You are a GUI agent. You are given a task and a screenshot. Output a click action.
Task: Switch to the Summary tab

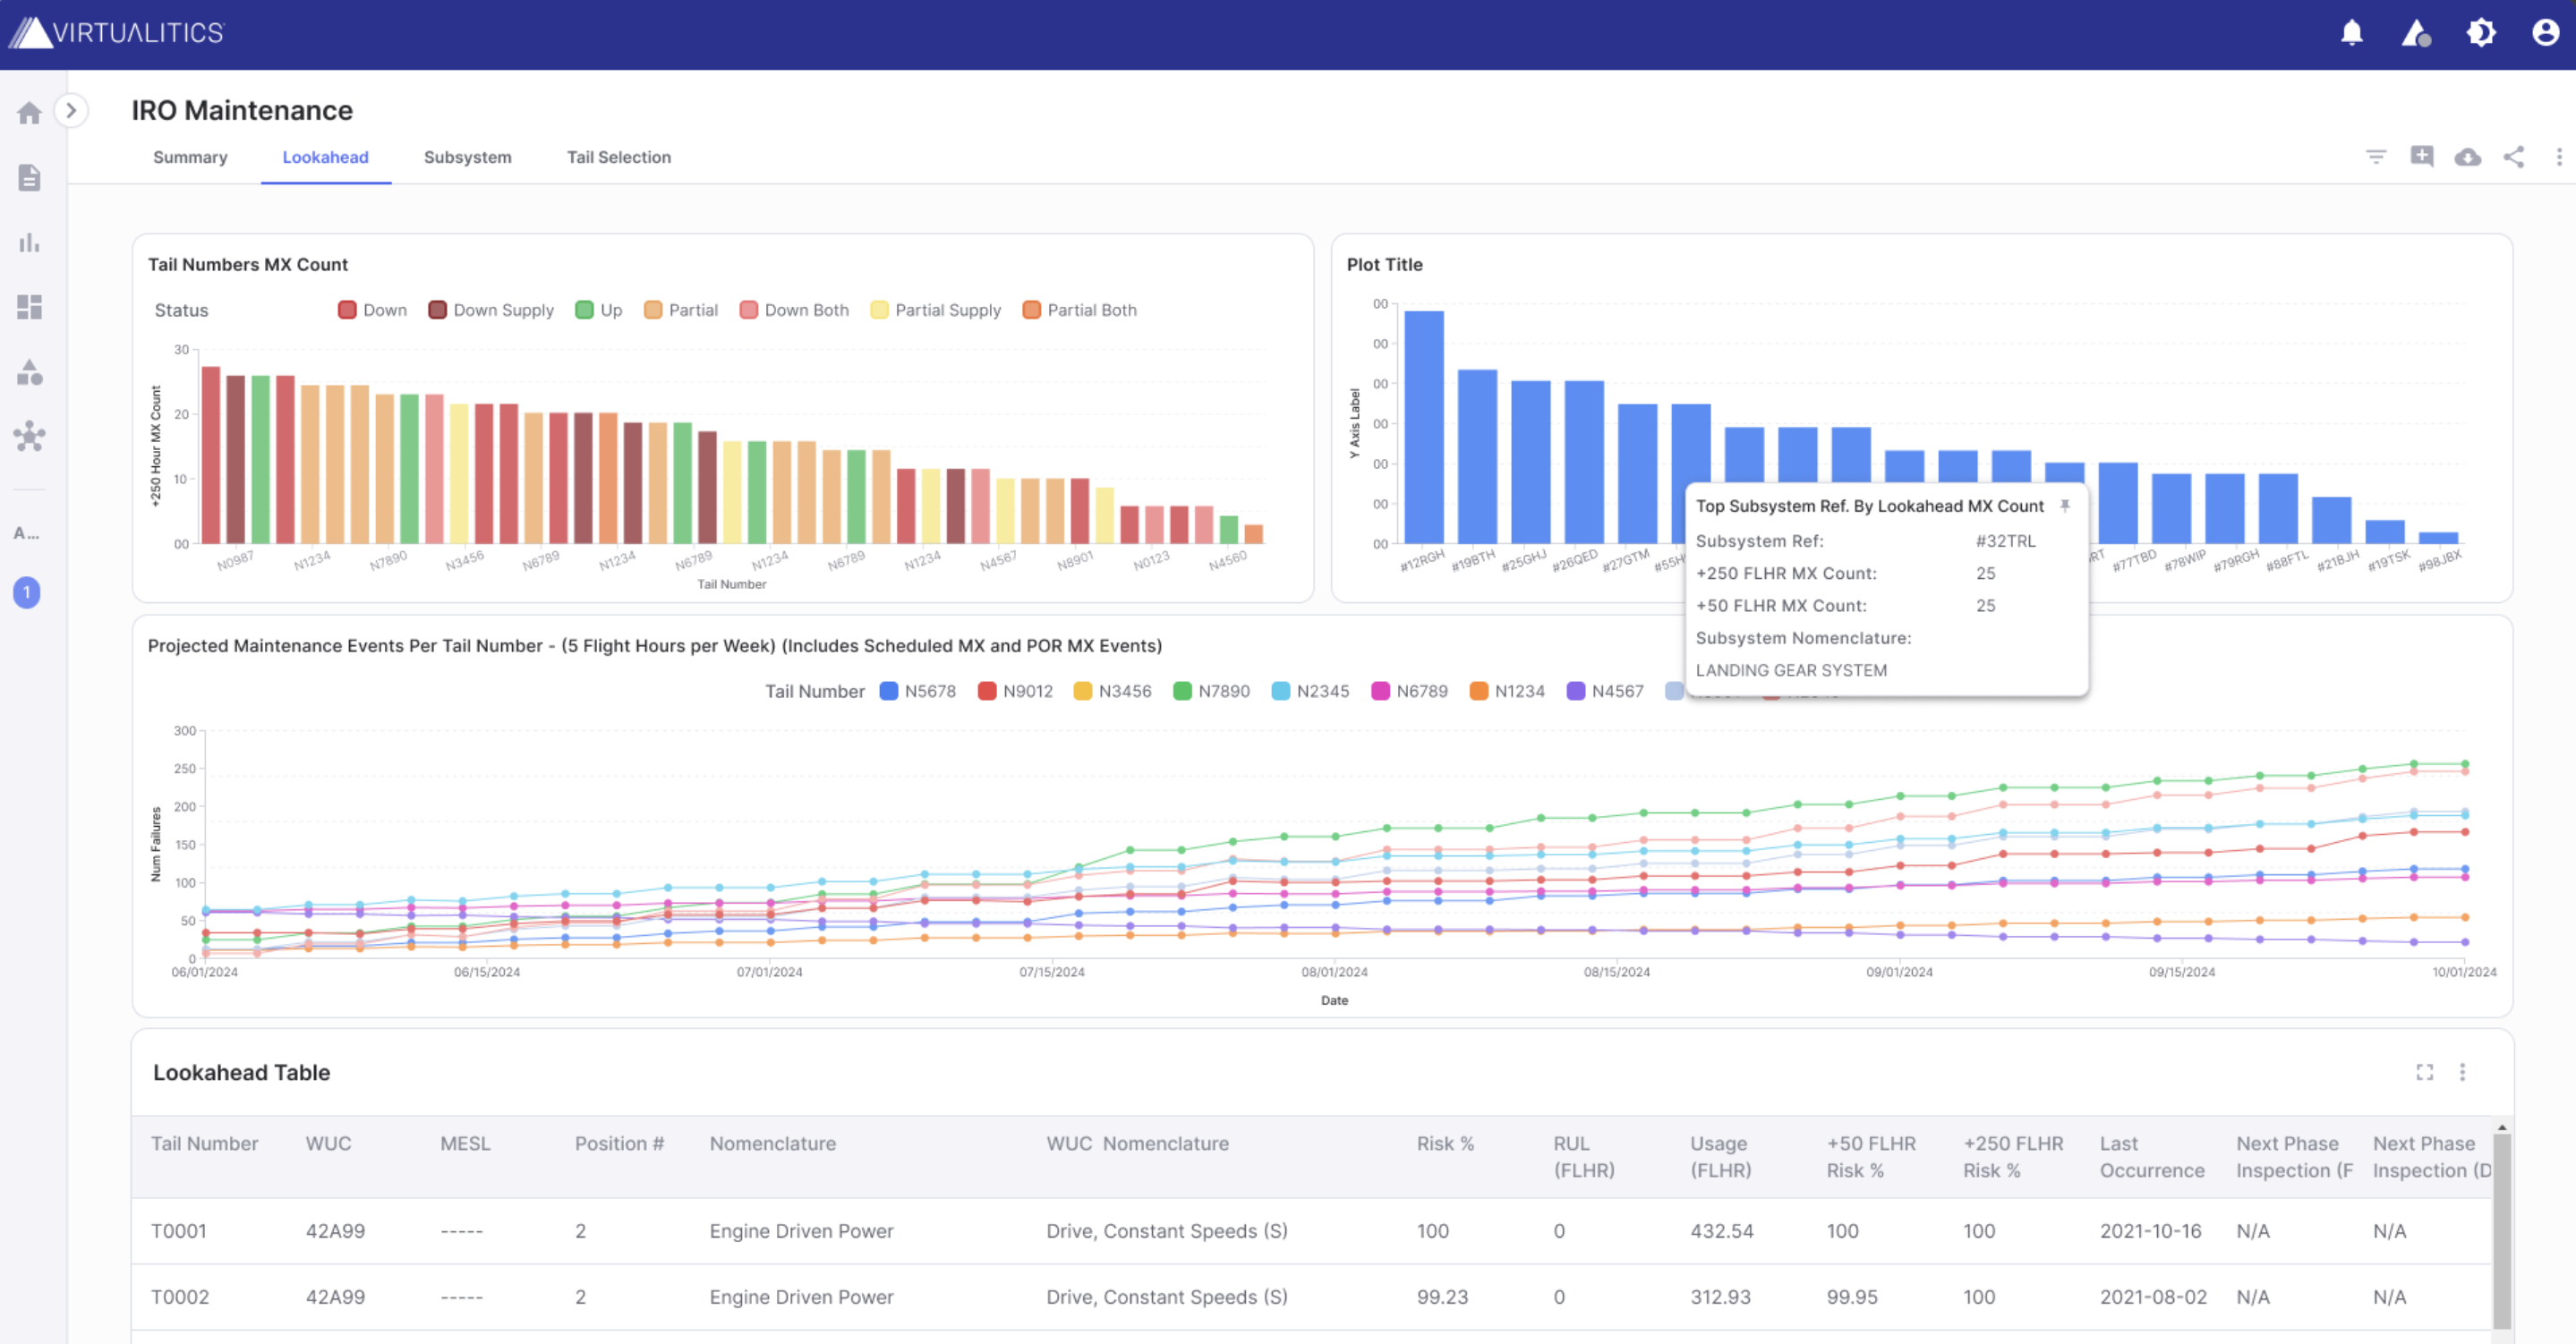point(190,157)
